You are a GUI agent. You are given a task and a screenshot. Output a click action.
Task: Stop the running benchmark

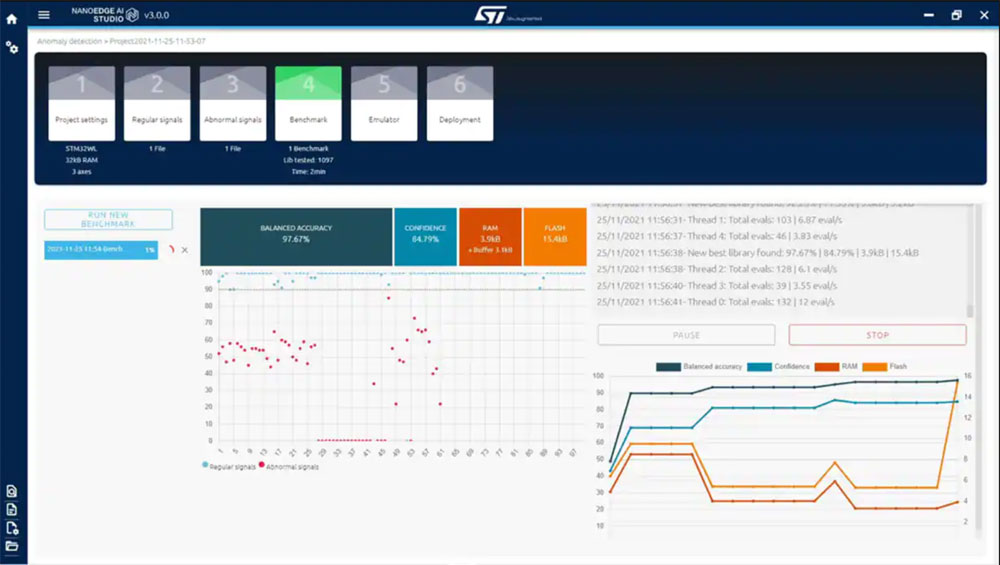878,335
